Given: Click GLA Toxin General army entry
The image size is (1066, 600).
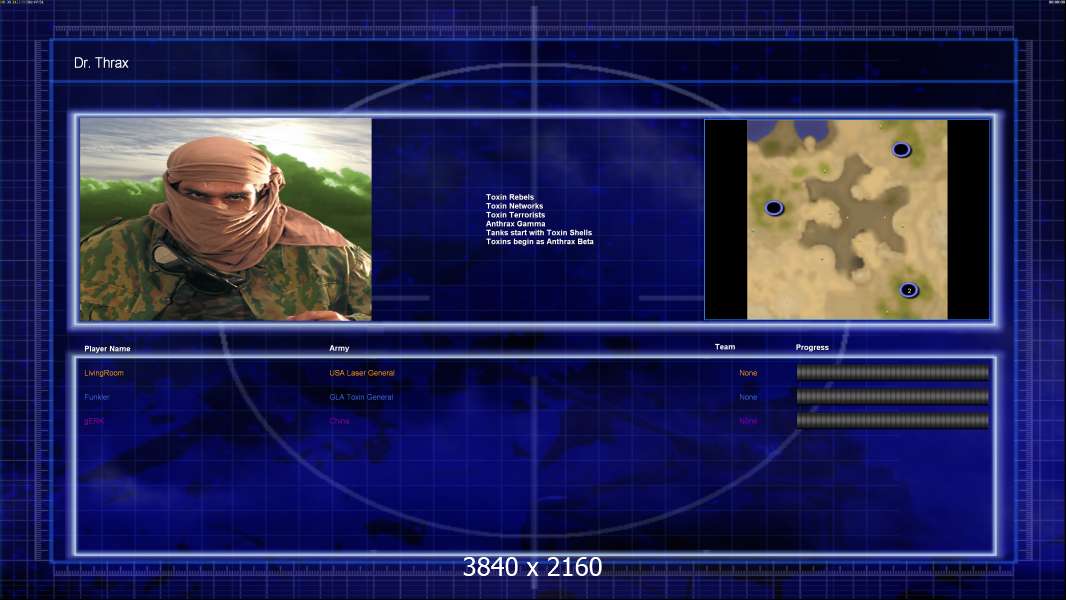Looking at the screenshot, I should pos(361,397).
